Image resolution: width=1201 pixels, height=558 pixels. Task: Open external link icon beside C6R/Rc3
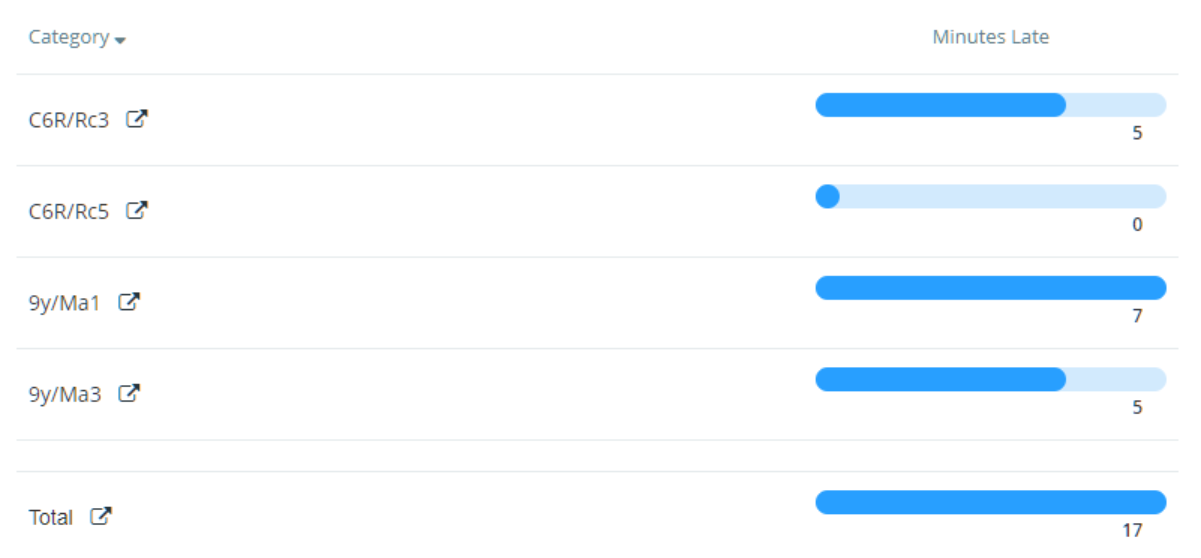coord(137,119)
